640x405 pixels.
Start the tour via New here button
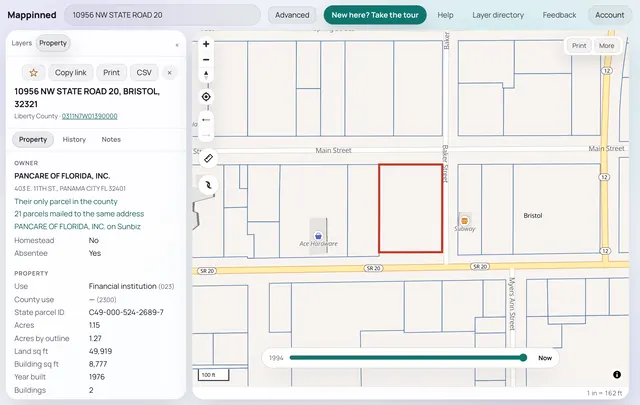pyautogui.click(x=375, y=15)
